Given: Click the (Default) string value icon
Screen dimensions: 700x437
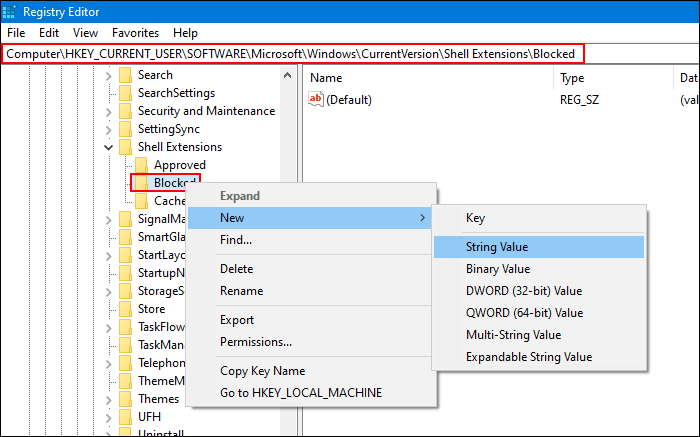Looking at the screenshot, I should click(316, 99).
